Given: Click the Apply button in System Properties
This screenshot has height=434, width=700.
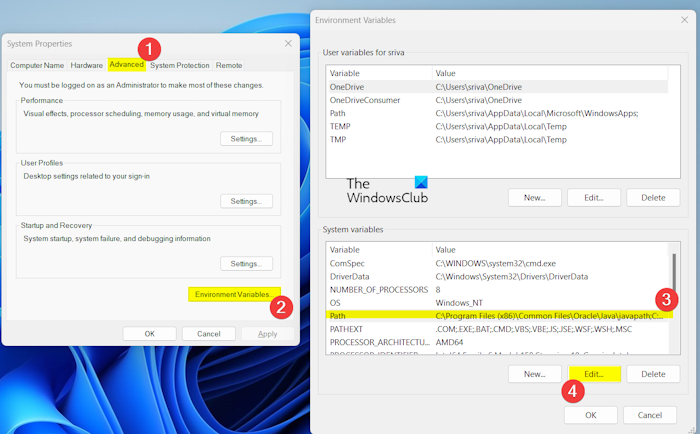Looking at the screenshot, I should [267, 334].
